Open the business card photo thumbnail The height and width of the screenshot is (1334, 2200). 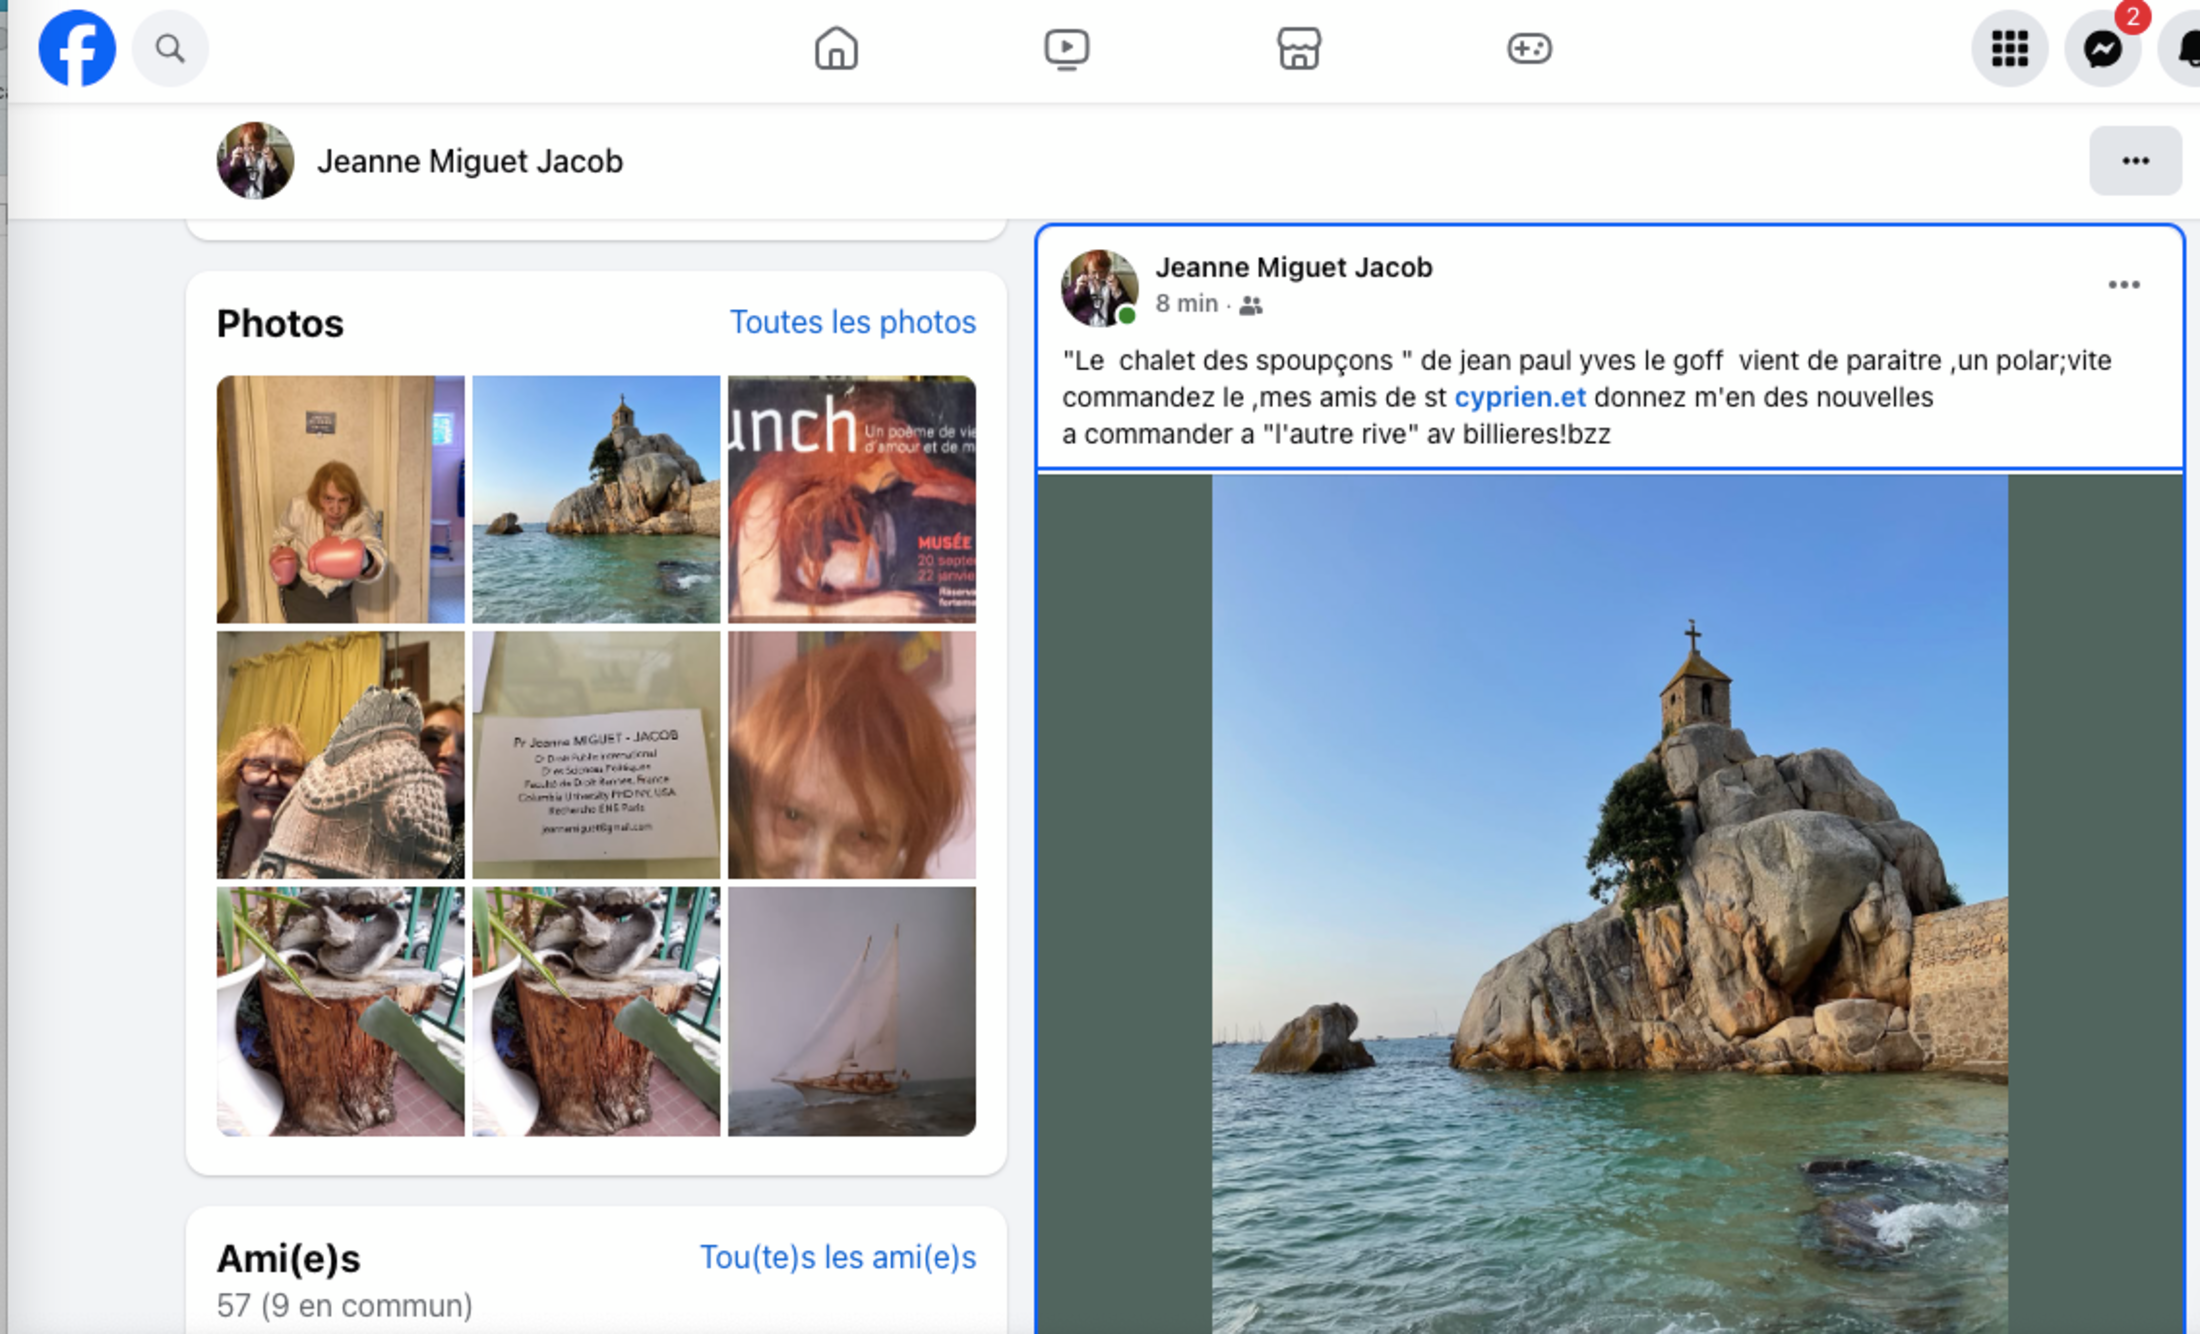point(596,755)
